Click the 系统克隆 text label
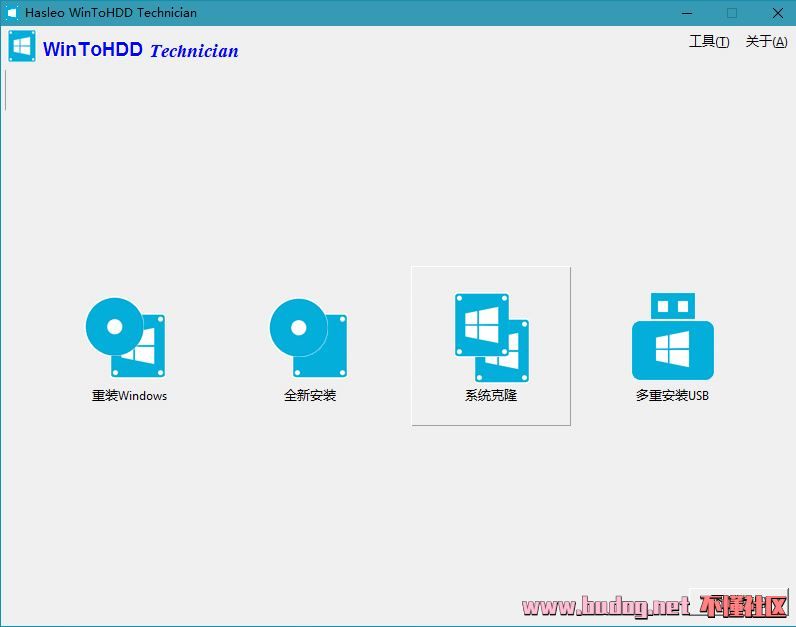 point(491,395)
